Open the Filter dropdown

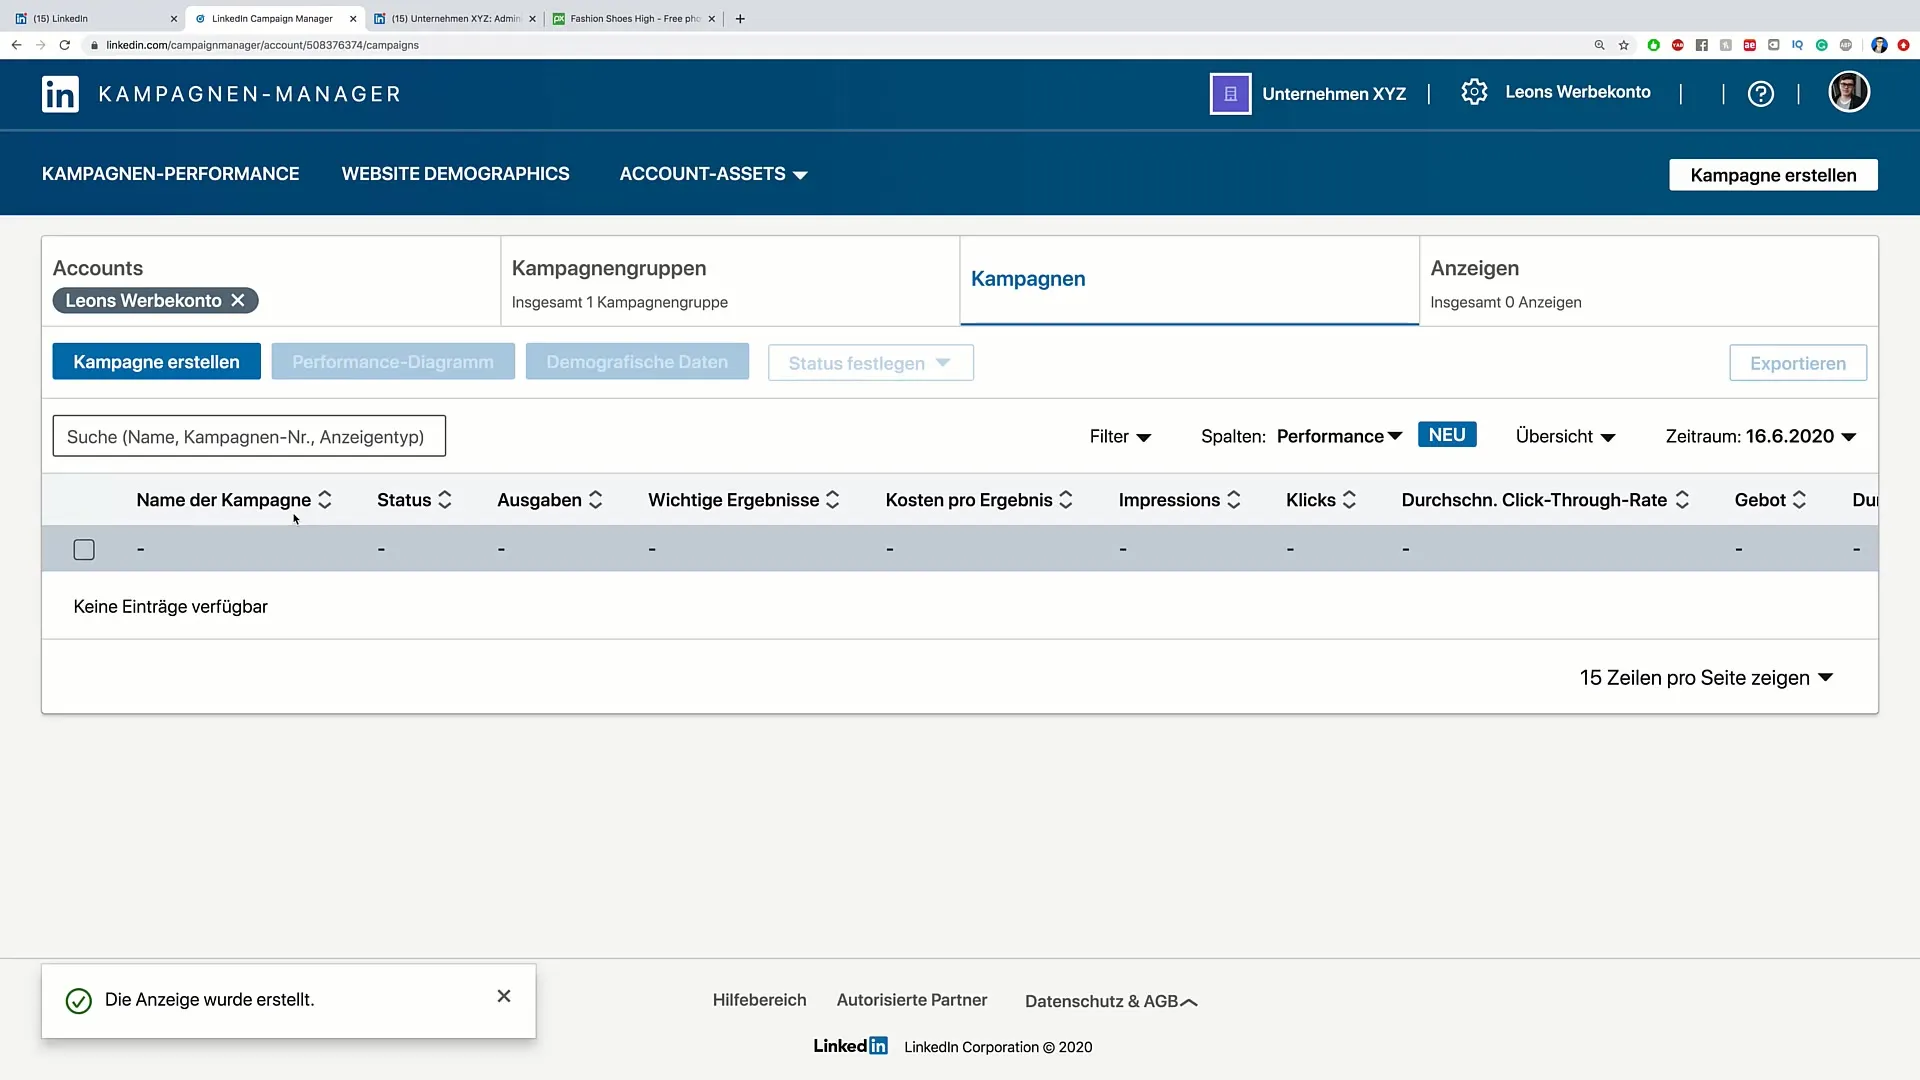point(1120,437)
